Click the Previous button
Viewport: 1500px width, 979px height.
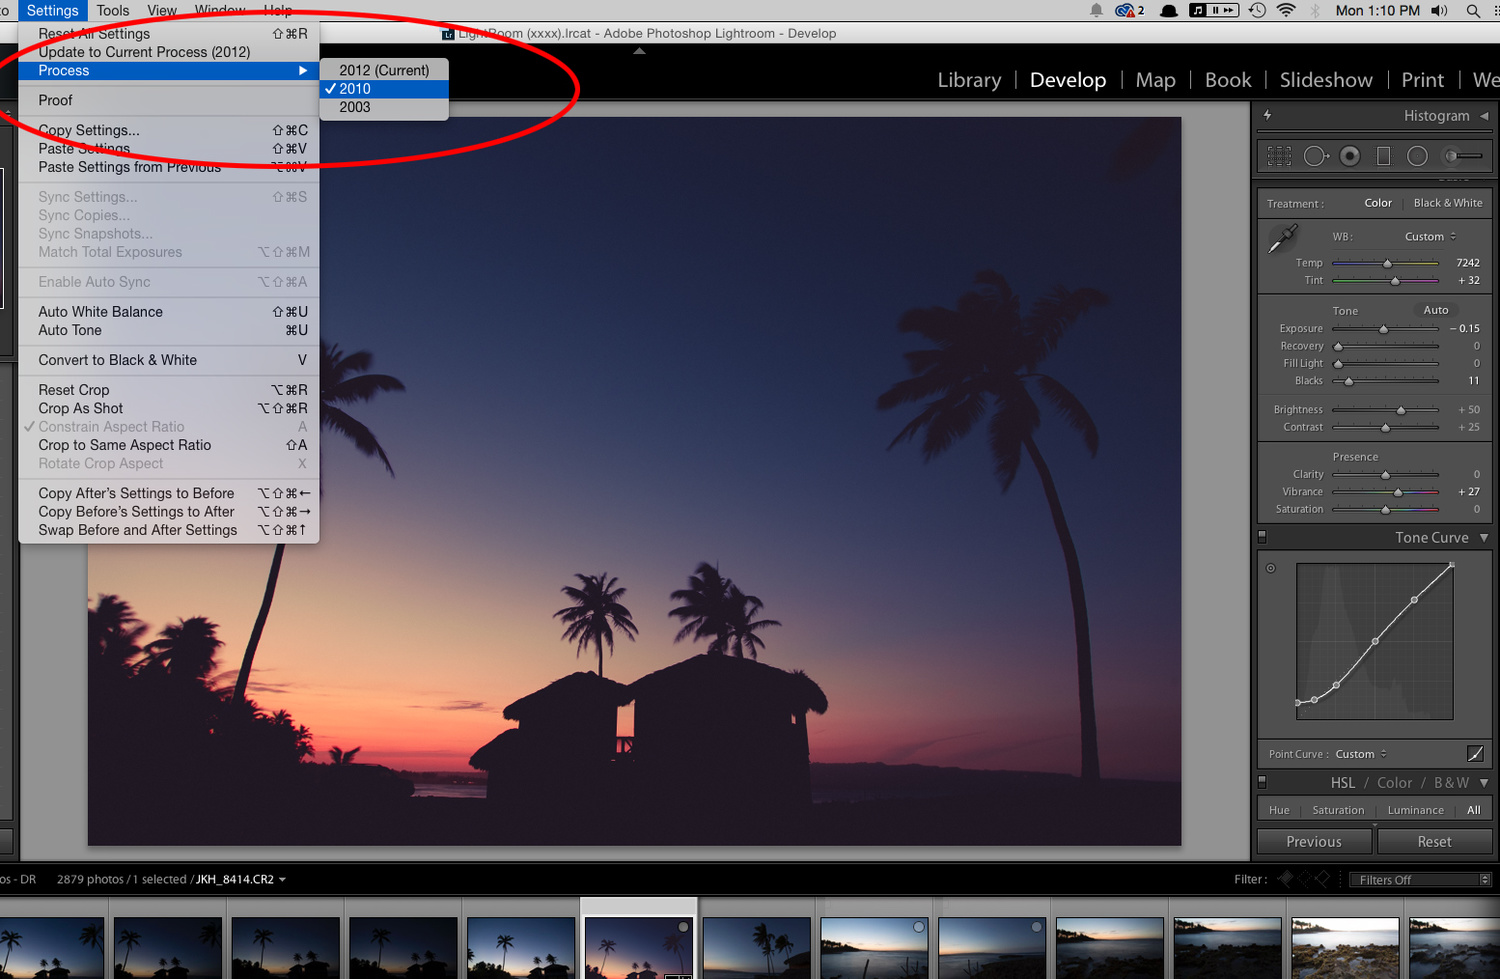(1313, 841)
